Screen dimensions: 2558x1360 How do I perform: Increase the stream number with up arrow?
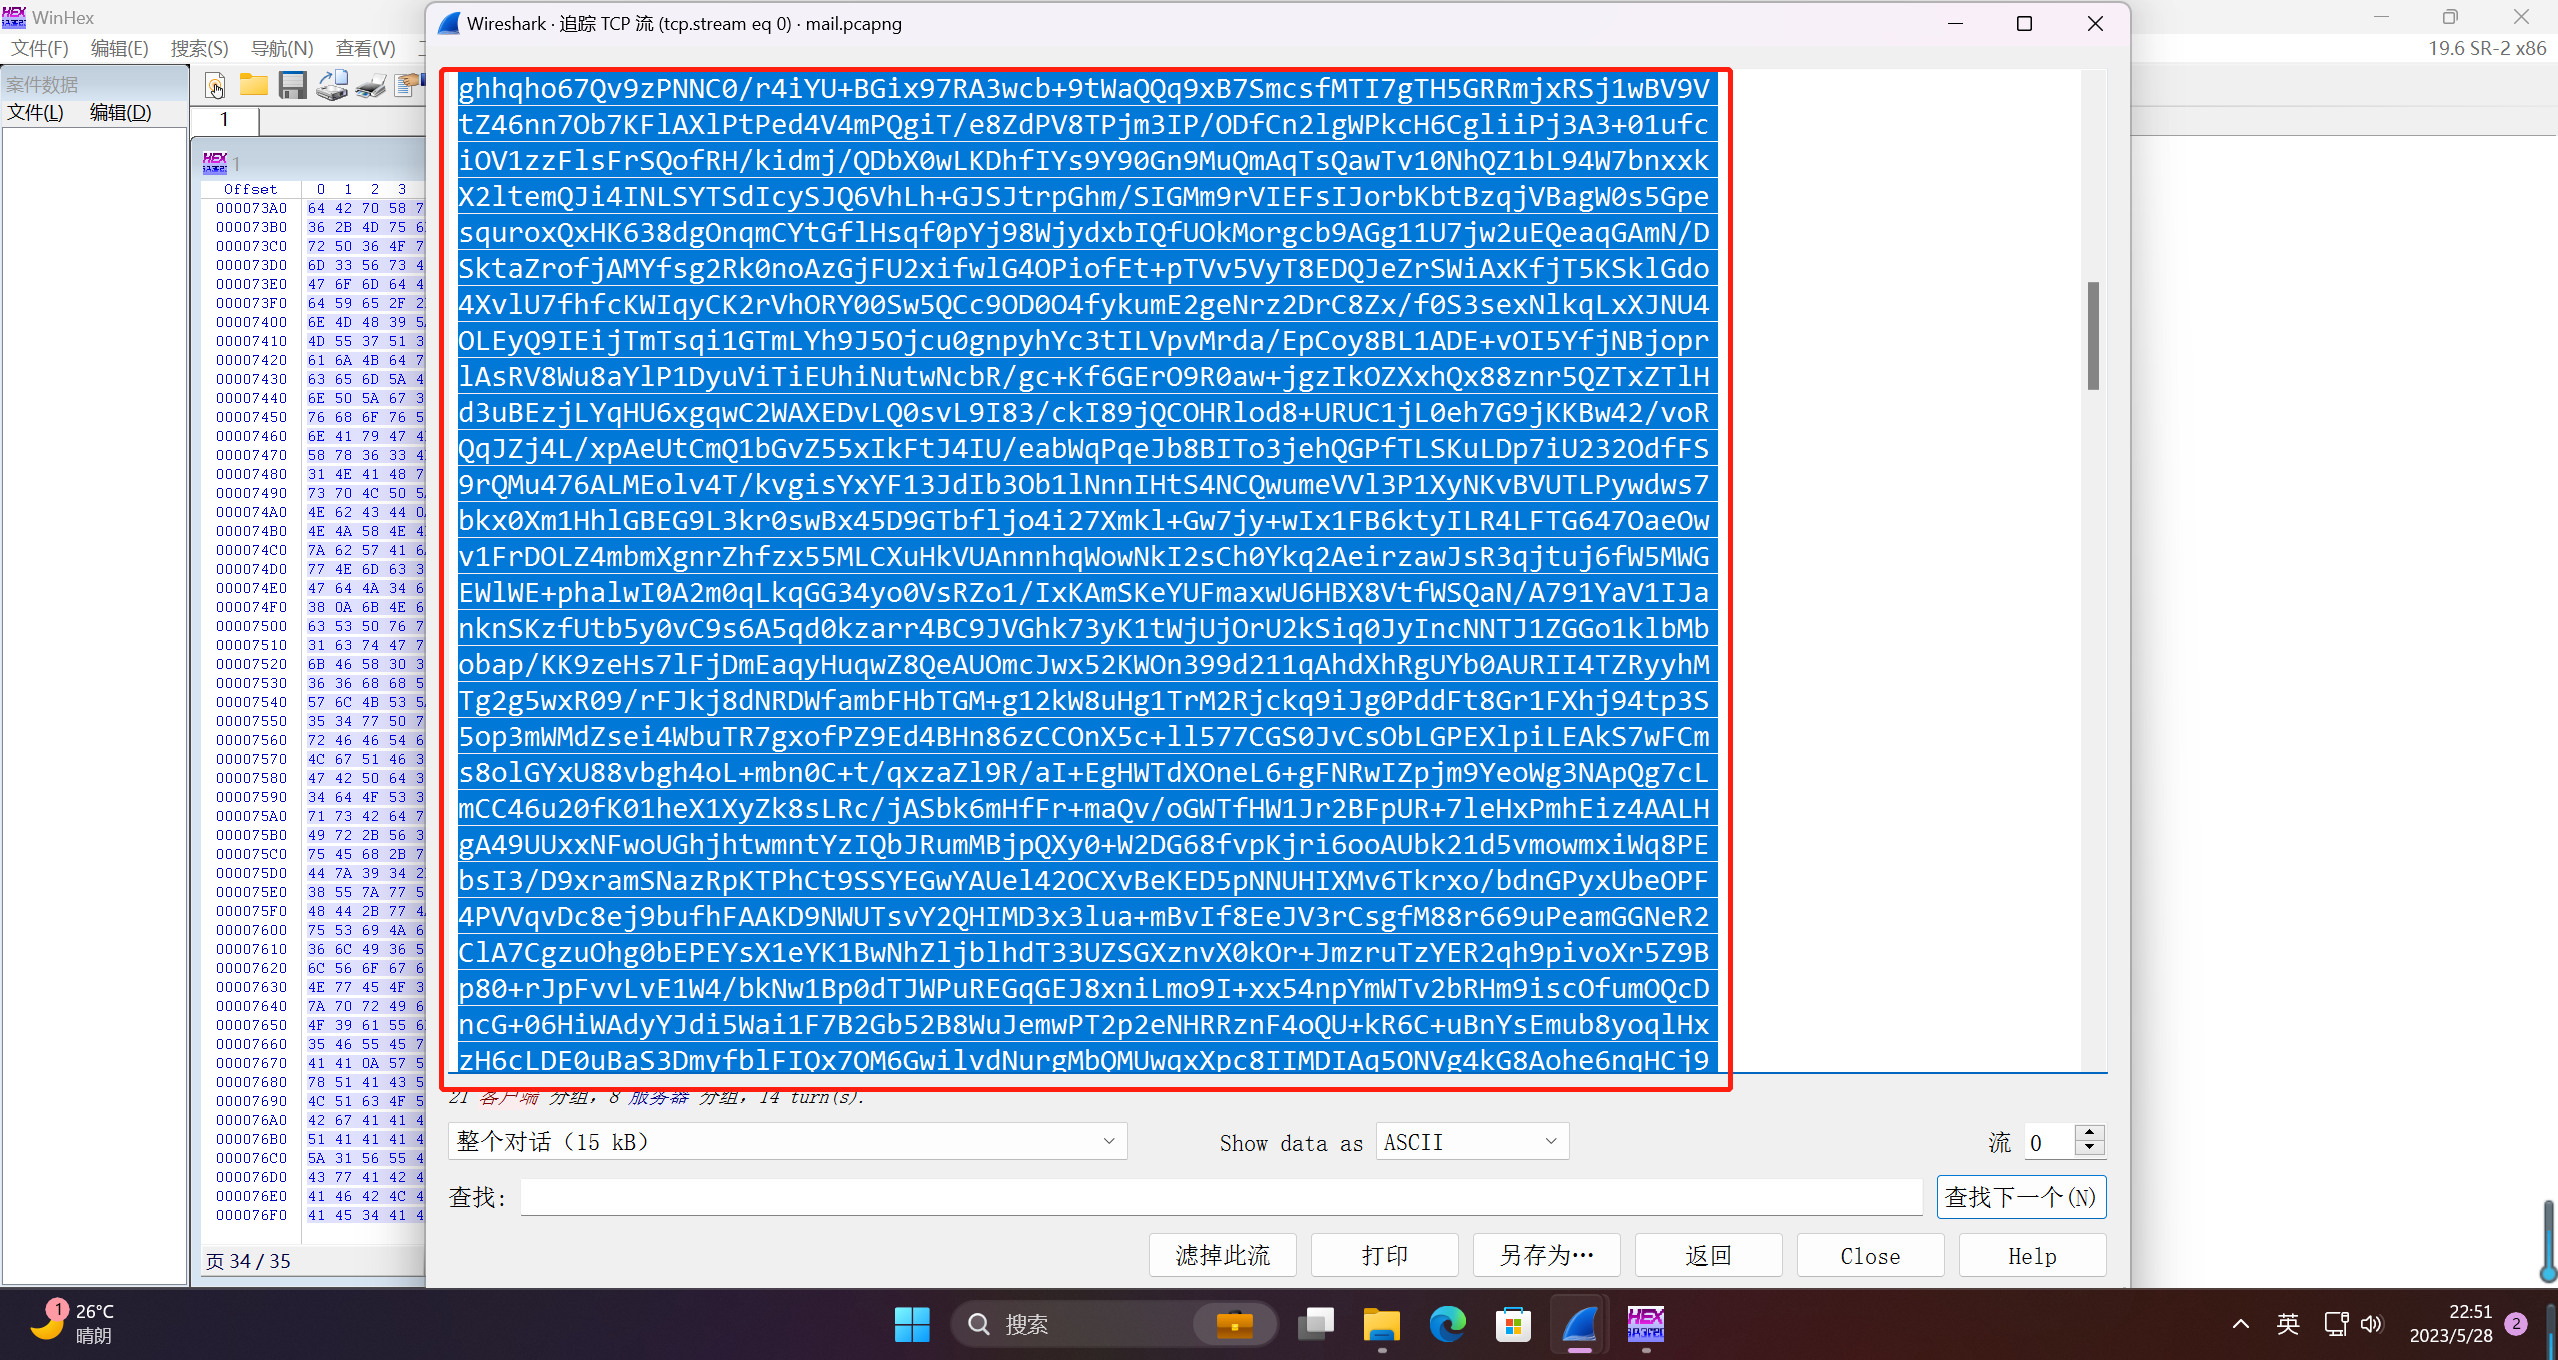2089,1133
